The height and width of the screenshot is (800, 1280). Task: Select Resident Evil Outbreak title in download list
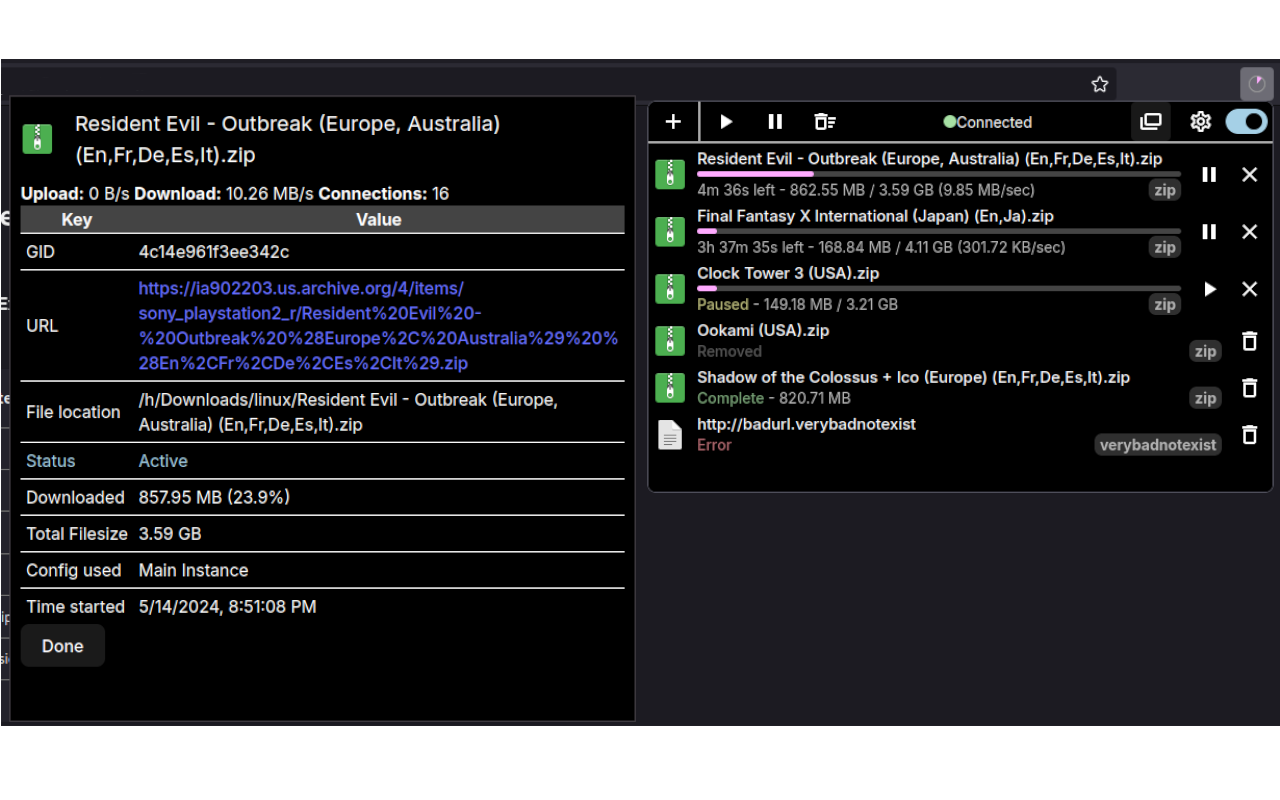click(930, 159)
